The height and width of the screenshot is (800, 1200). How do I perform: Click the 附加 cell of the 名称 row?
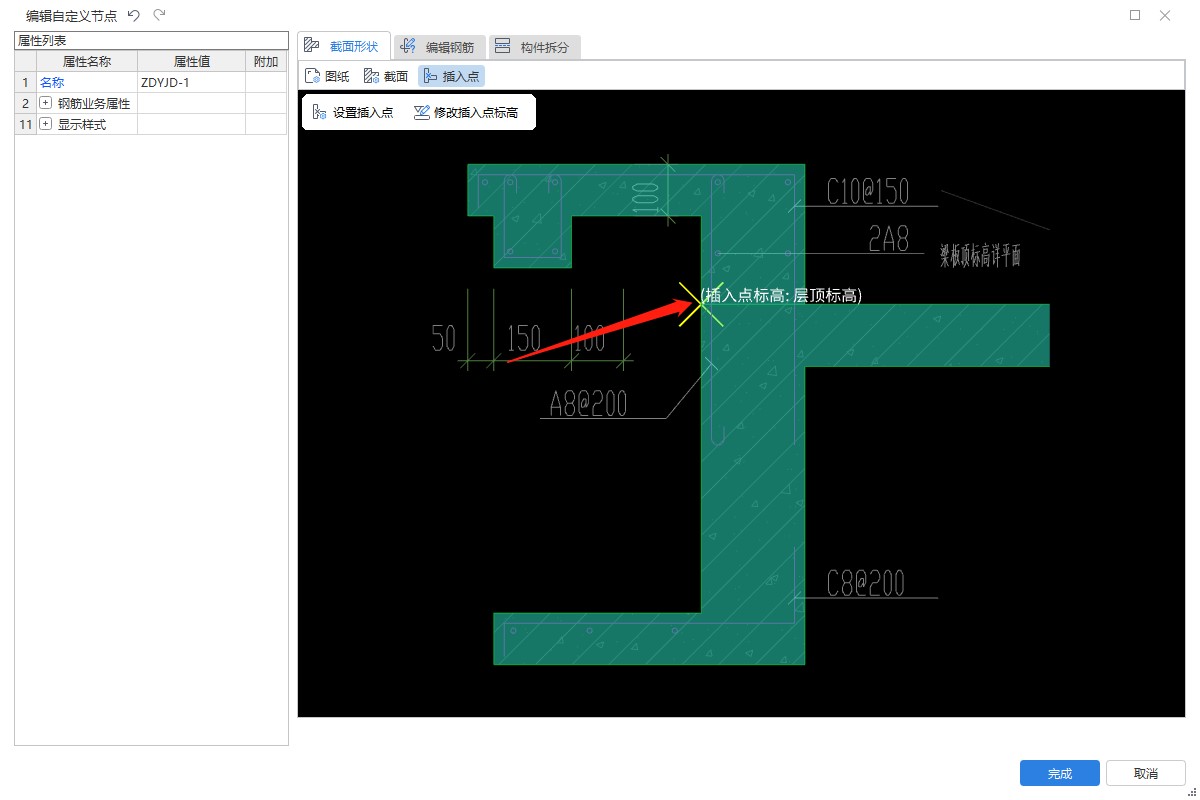266,82
